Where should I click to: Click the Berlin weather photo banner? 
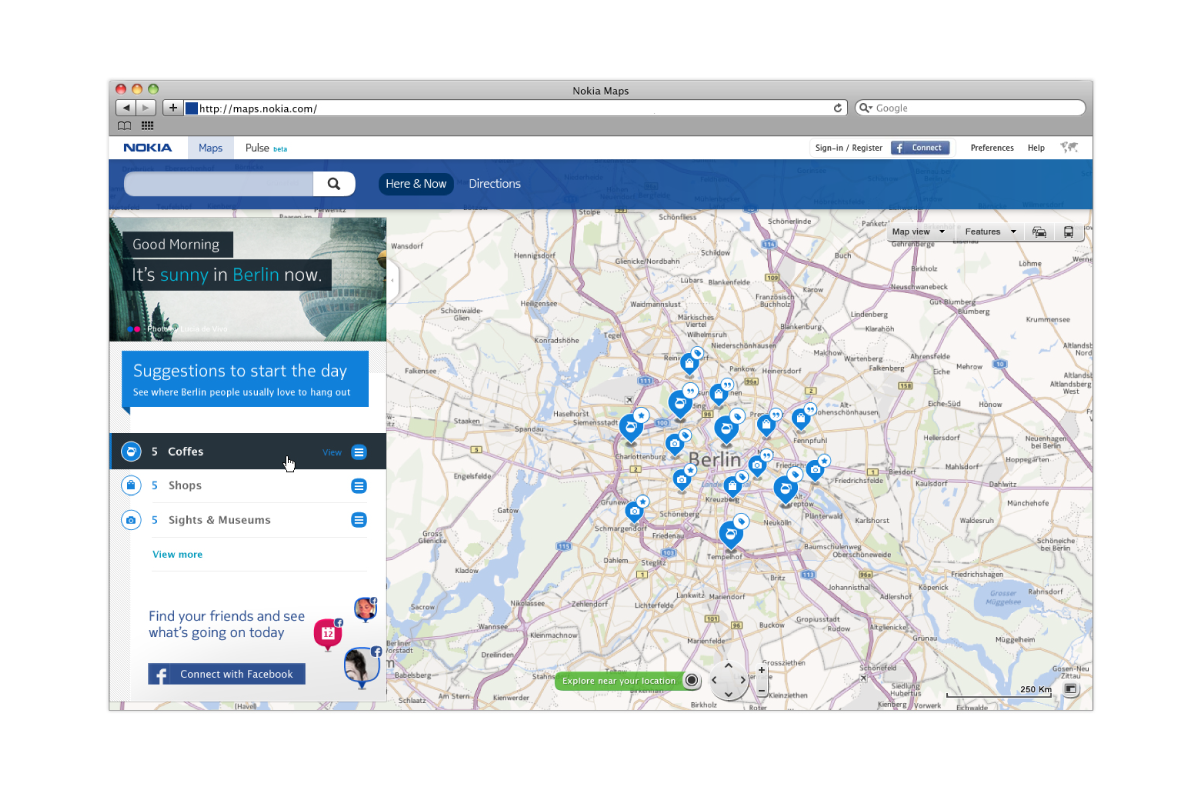pyautogui.click(x=248, y=280)
